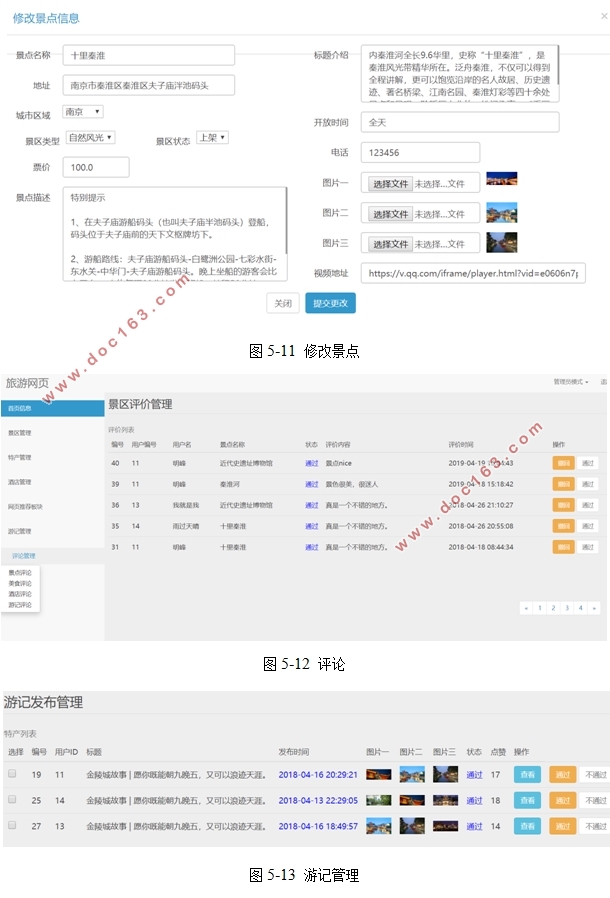Click the 不通过 button for travelogue 27
The height and width of the screenshot is (898, 610).
(x=595, y=826)
